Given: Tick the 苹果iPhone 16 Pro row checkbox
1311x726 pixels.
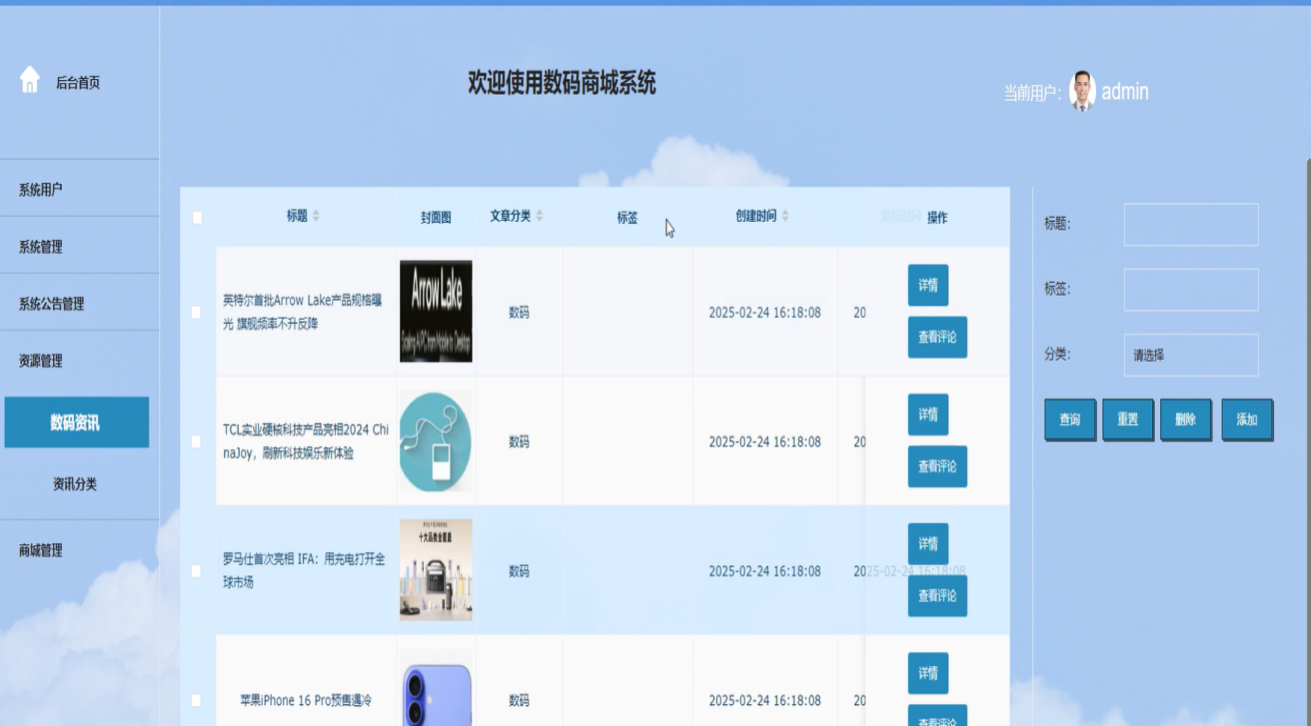Looking at the screenshot, I should coord(196,700).
